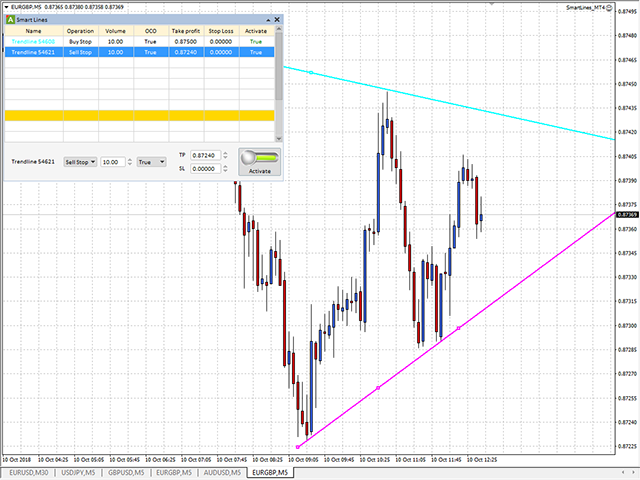Select the Trendline 54621 Sell Stop row
This screenshot has width=640, height=480.
(x=139, y=52)
